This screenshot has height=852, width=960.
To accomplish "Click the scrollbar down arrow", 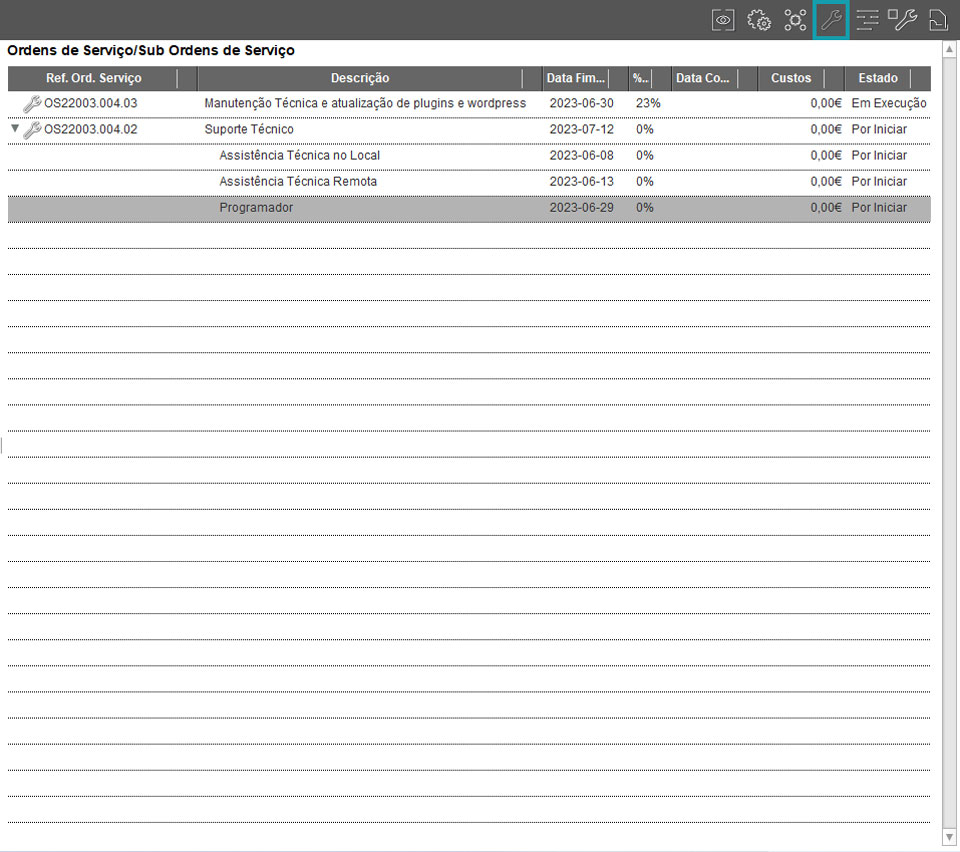I will point(950,836).
